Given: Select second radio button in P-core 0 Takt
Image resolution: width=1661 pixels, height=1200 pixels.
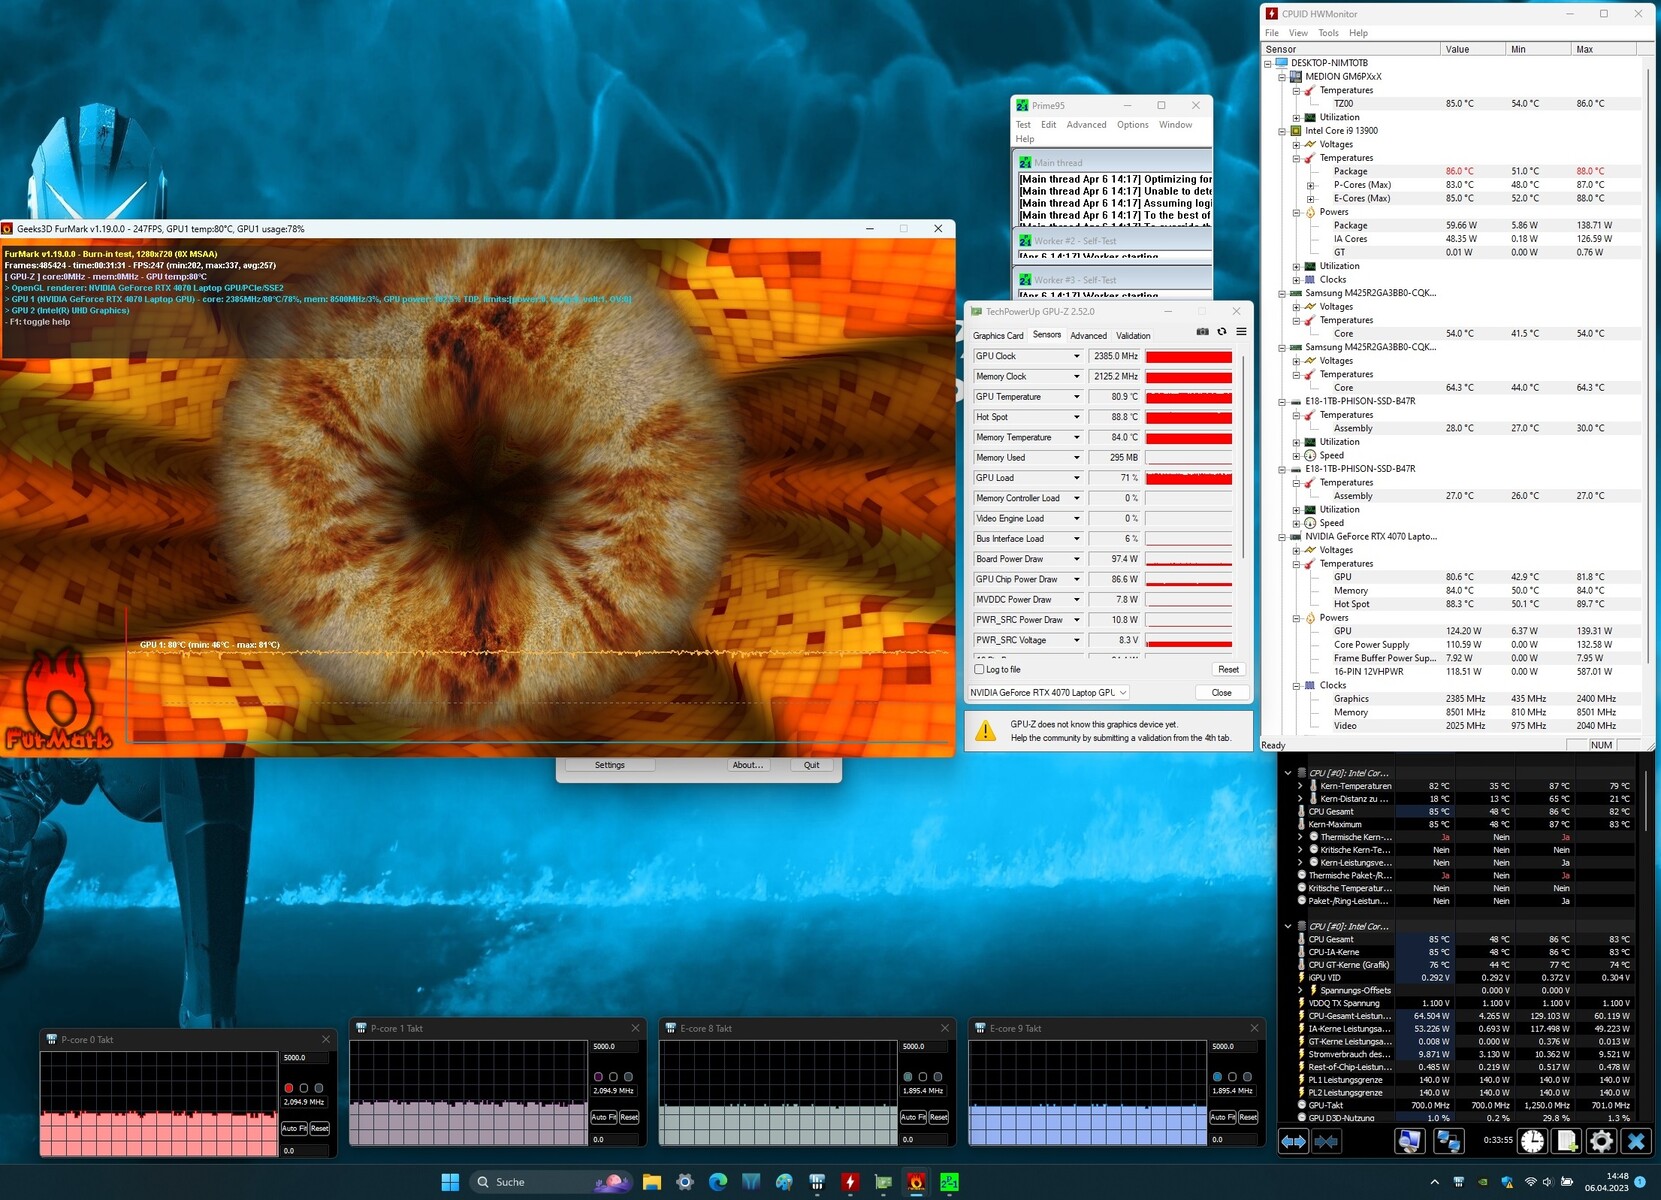Looking at the screenshot, I should [x=304, y=1088].
